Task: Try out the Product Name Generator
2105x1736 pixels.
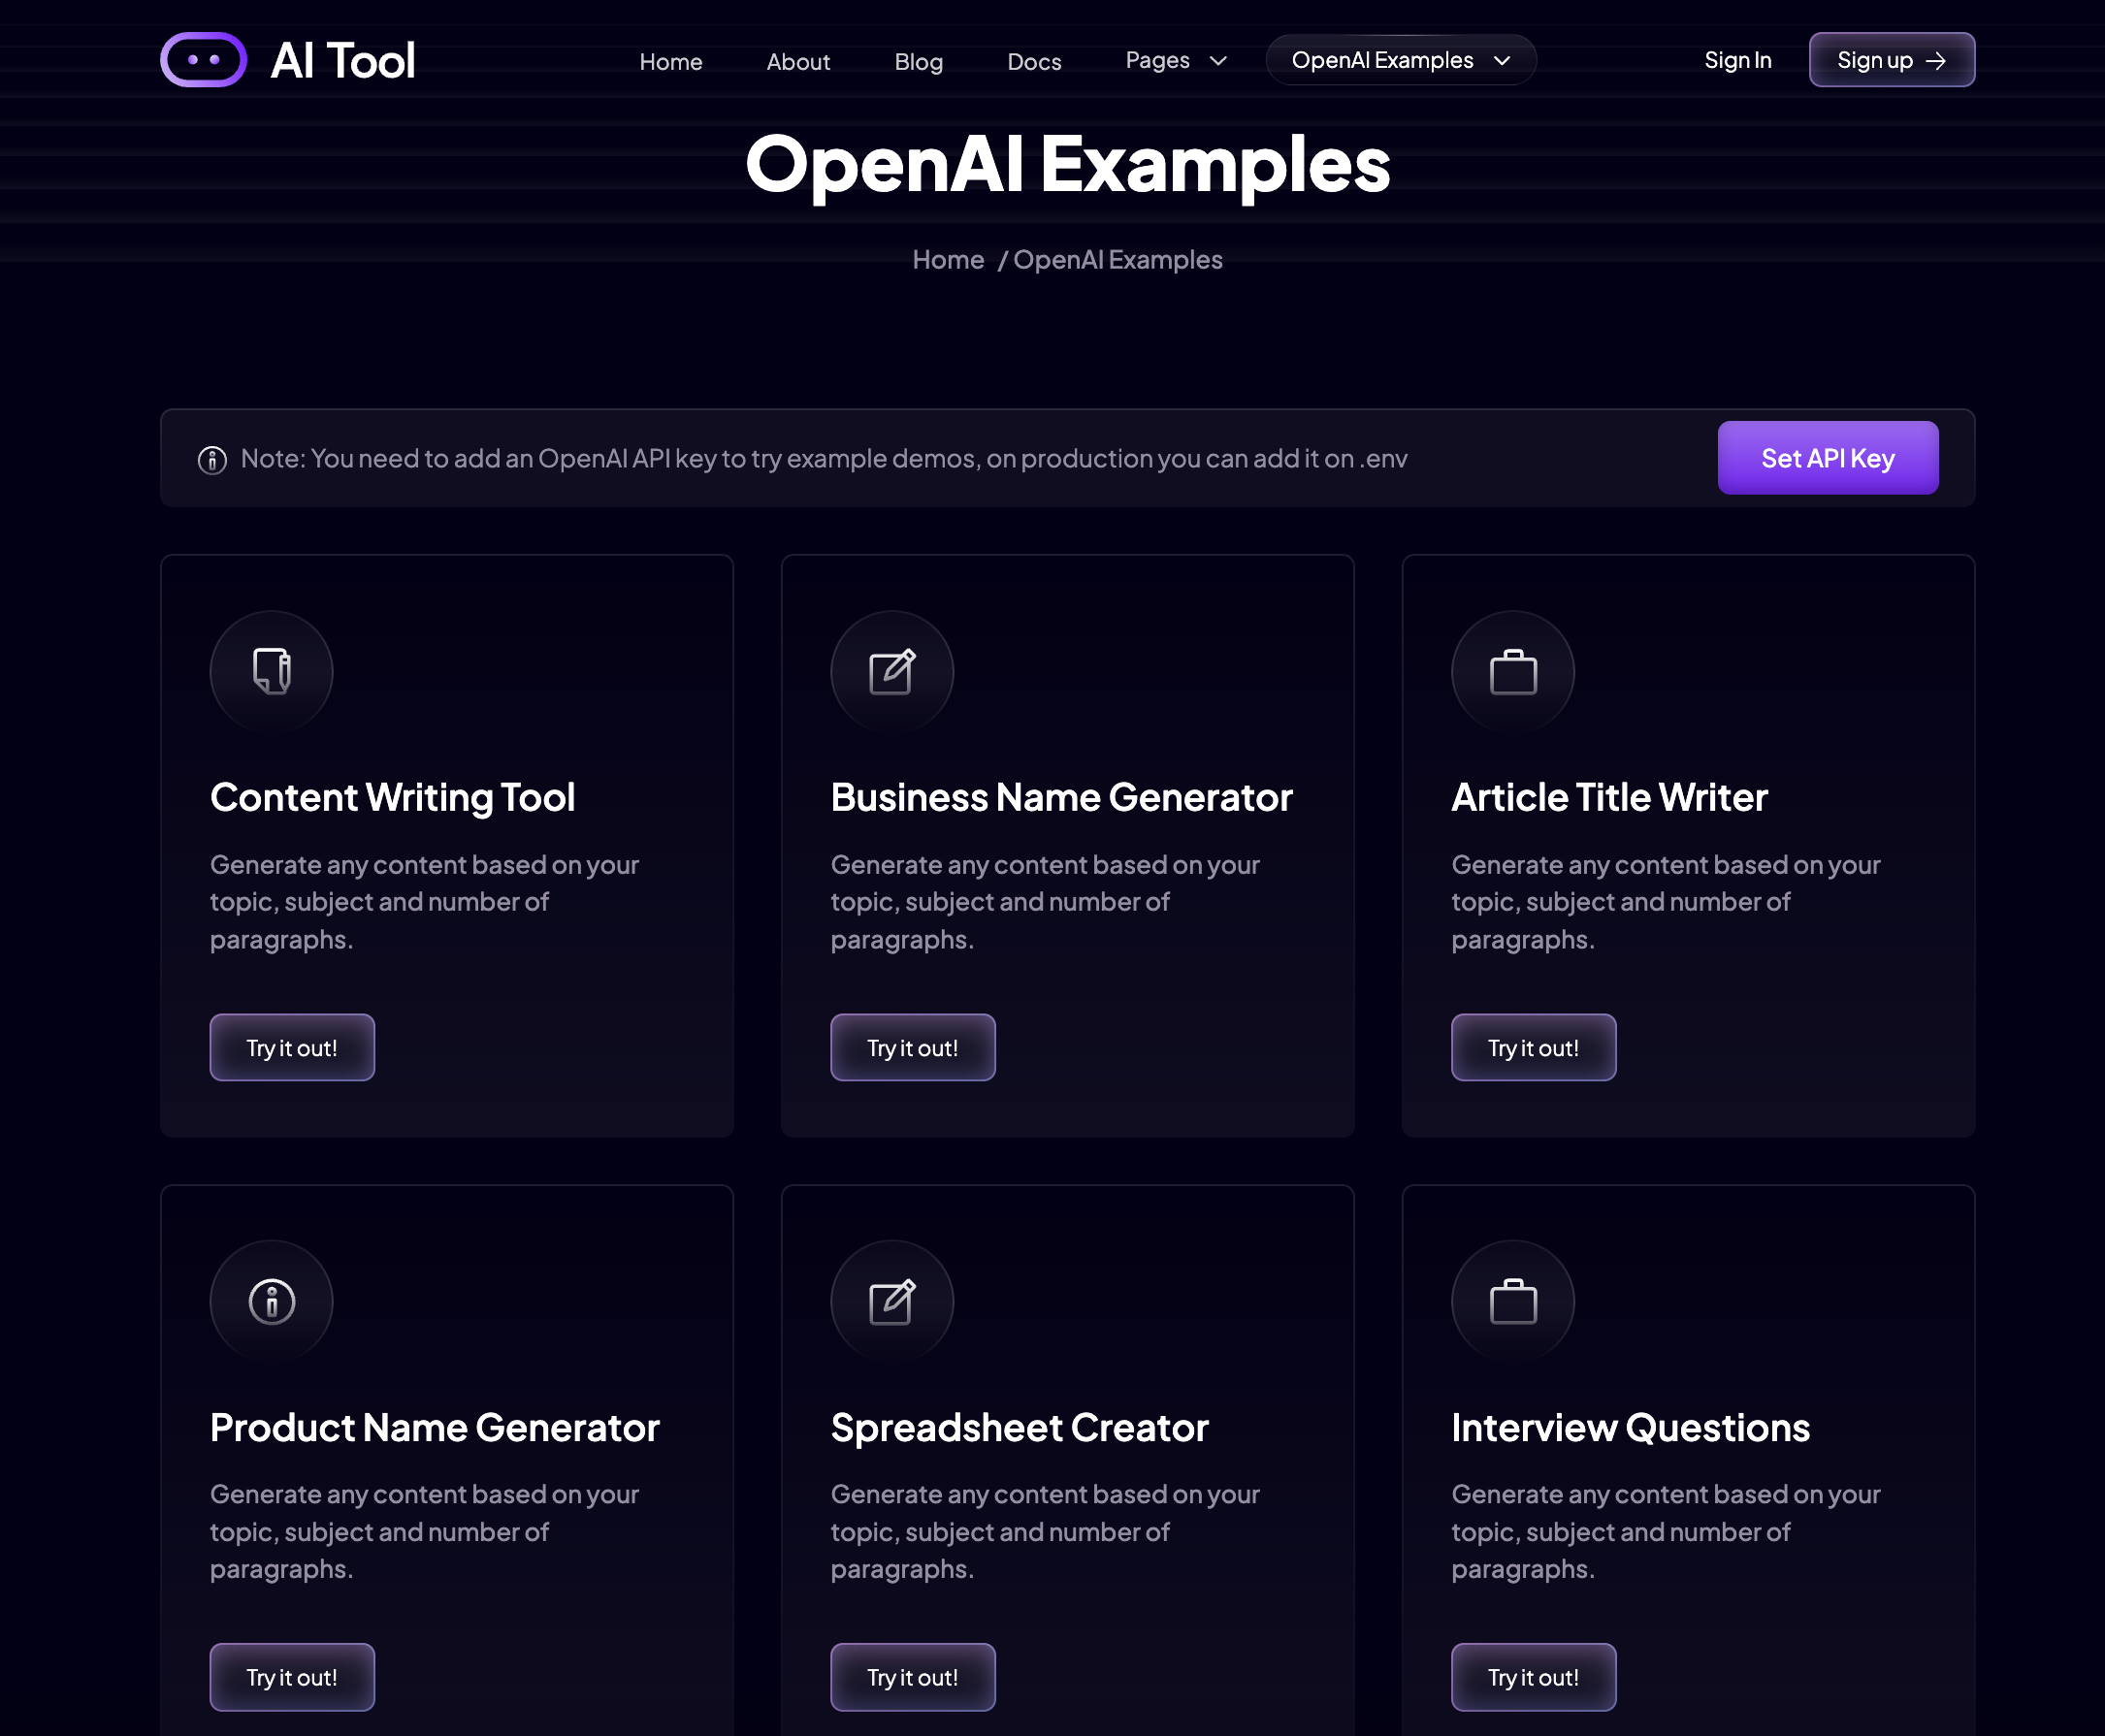Action: click(x=292, y=1677)
